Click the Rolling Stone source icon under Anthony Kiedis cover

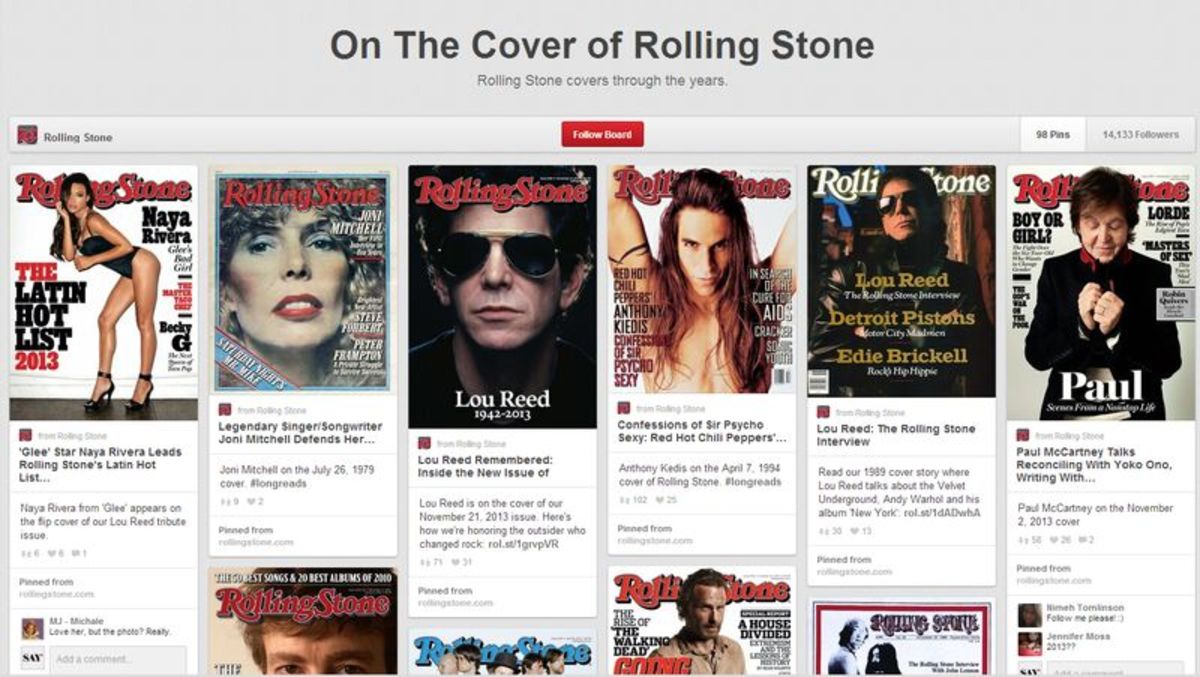(623, 408)
